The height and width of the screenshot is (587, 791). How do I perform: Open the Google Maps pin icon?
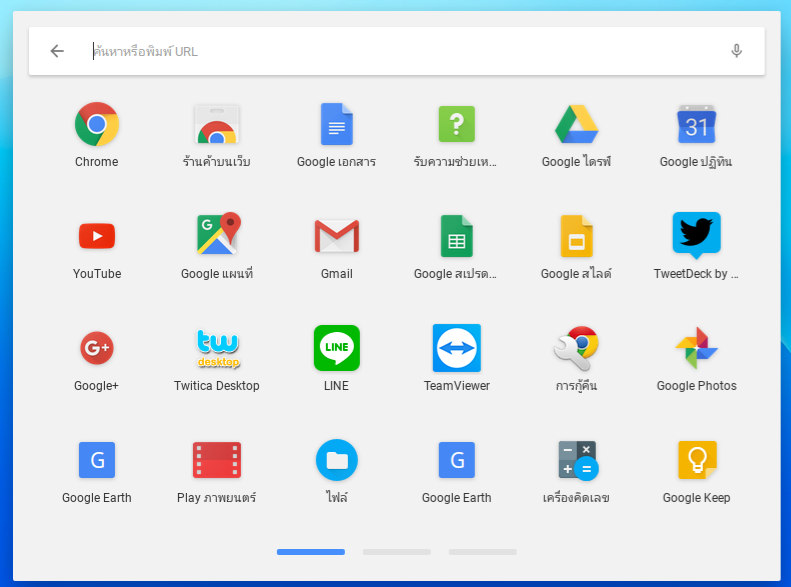click(218, 233)
